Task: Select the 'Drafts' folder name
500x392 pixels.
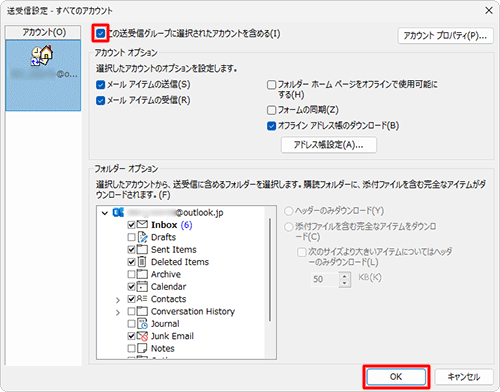Action: click(x=163, y=237)
